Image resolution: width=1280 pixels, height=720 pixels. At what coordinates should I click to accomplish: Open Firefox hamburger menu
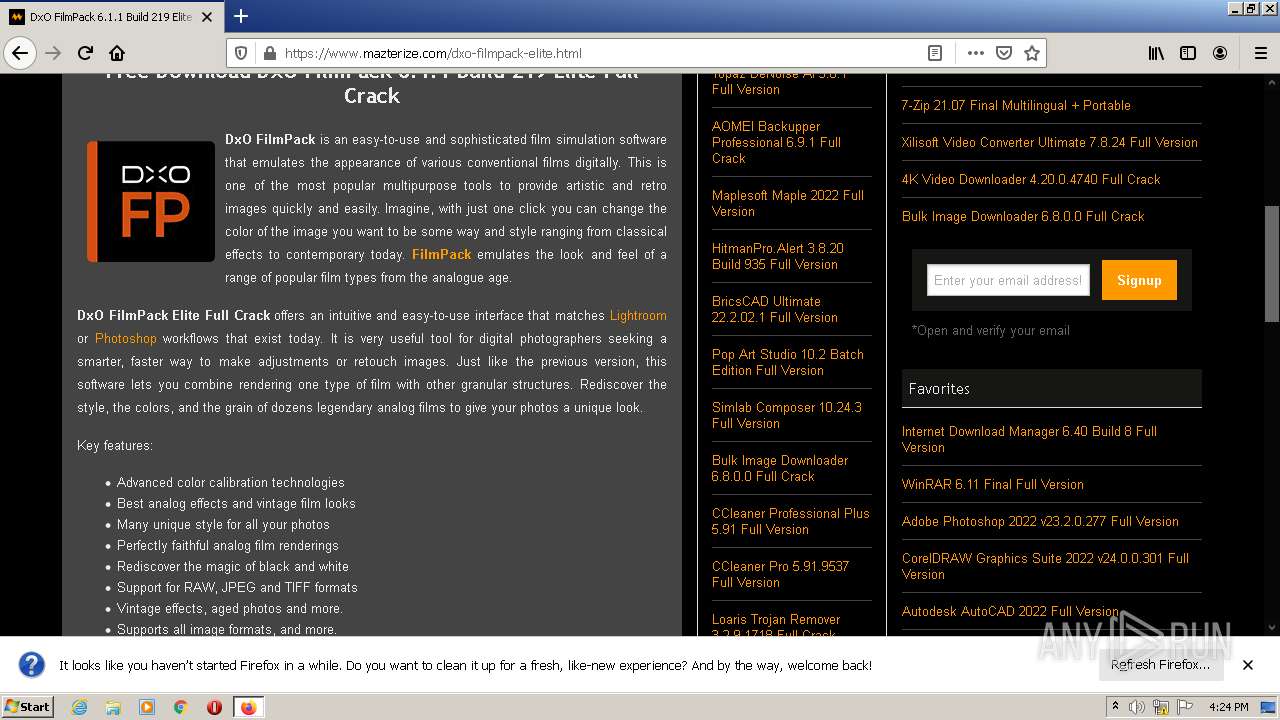point(1260,53)
